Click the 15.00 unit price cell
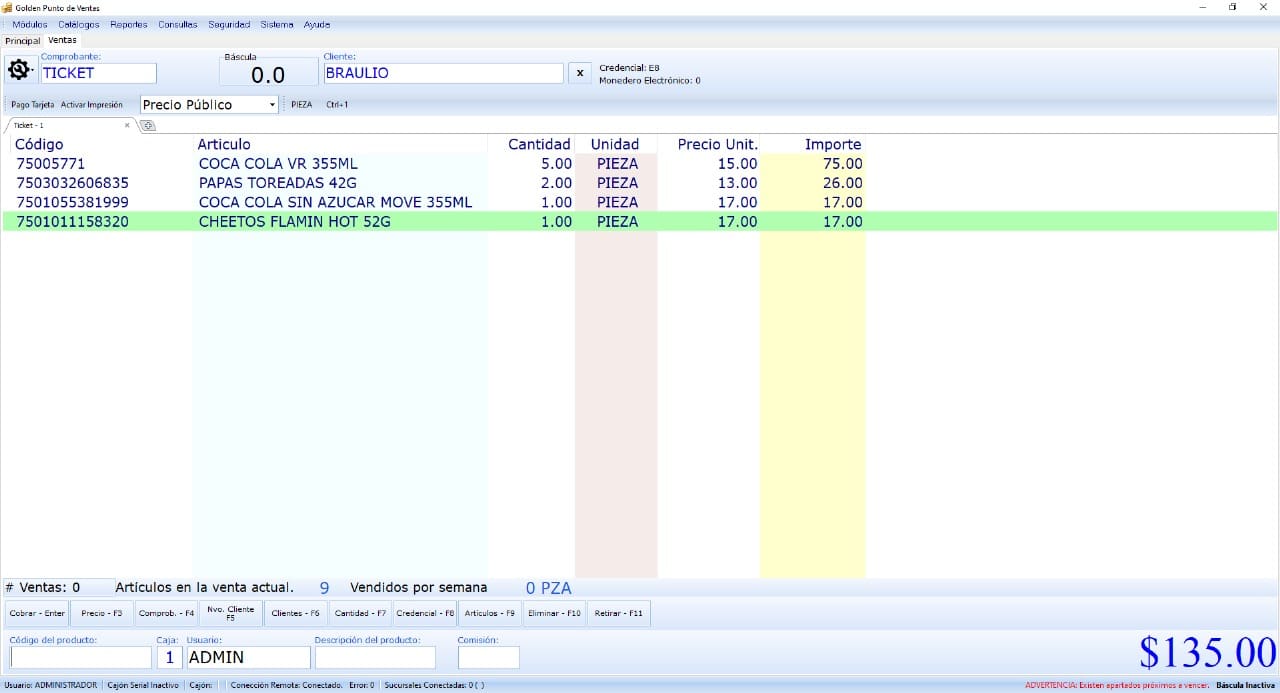Screen dimensions: 1280x693 737,164
